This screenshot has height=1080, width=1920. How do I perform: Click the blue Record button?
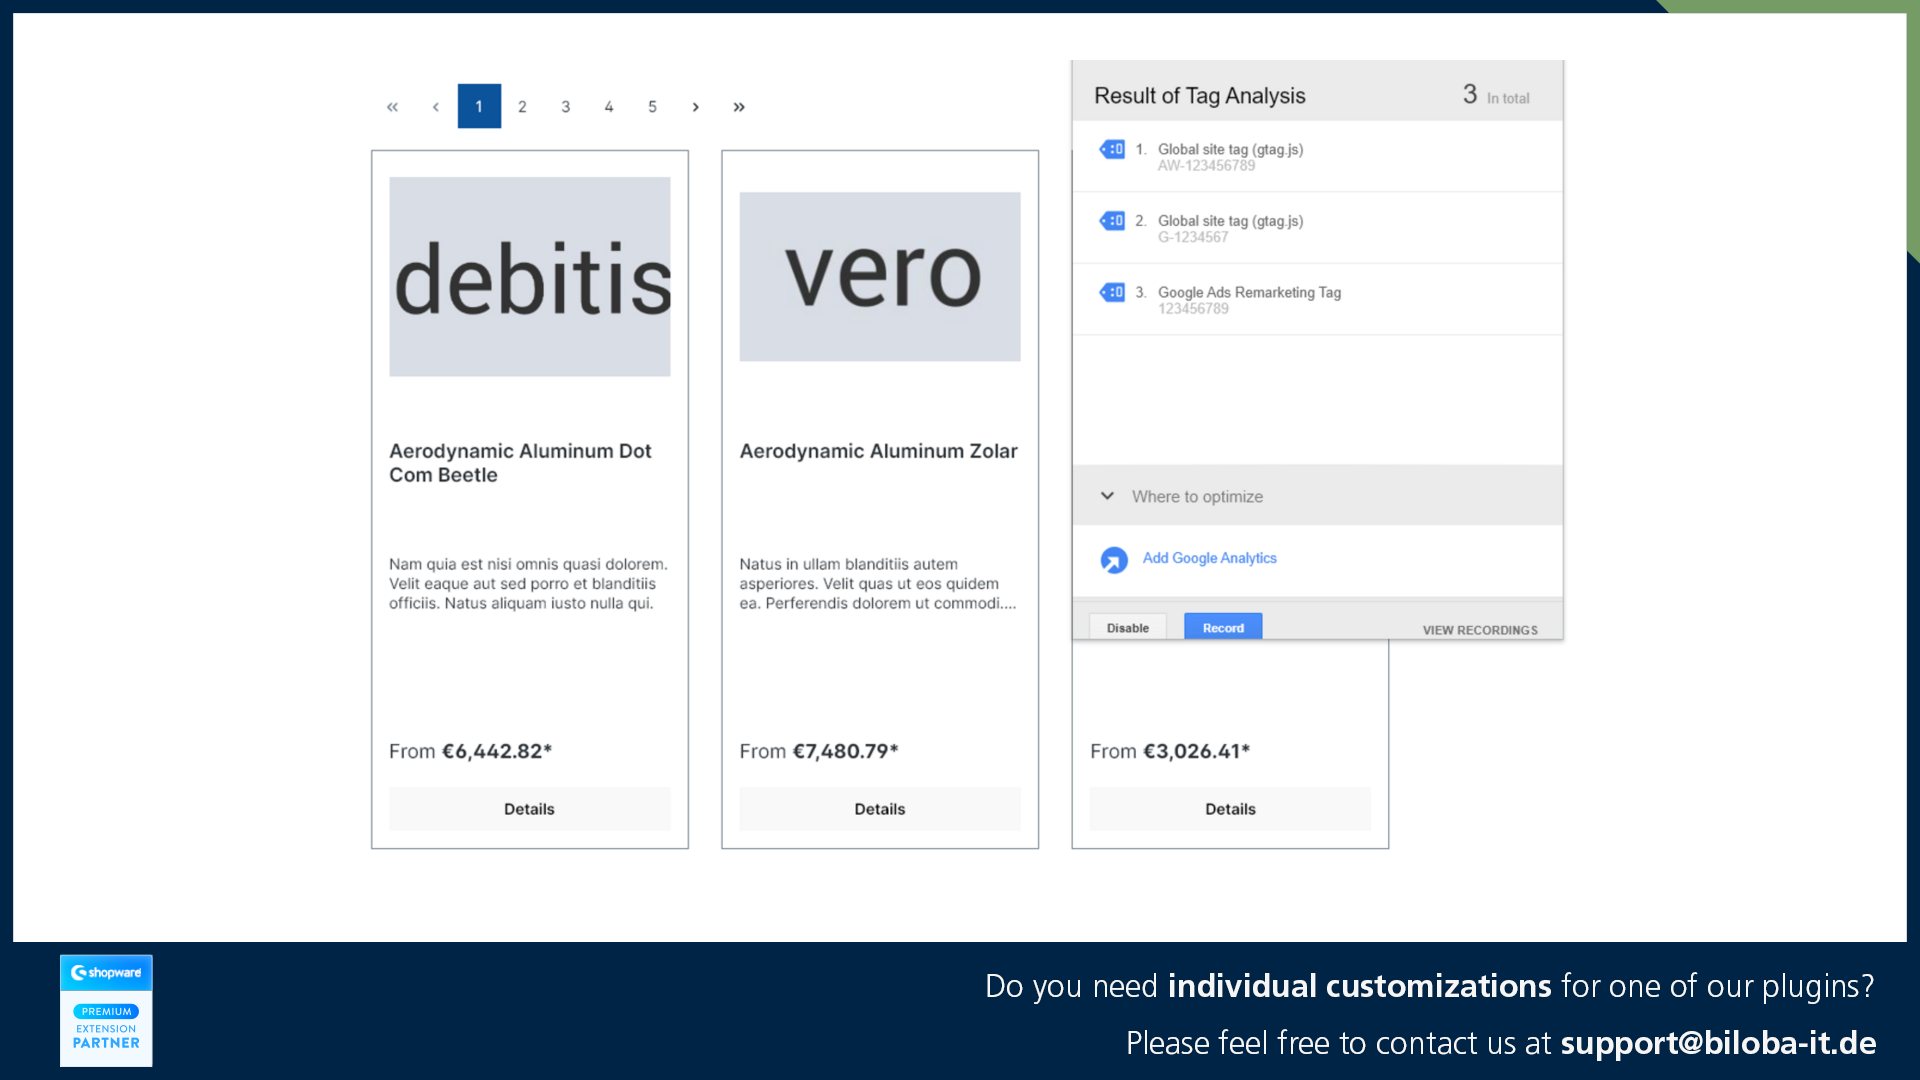pos(1223,627)
